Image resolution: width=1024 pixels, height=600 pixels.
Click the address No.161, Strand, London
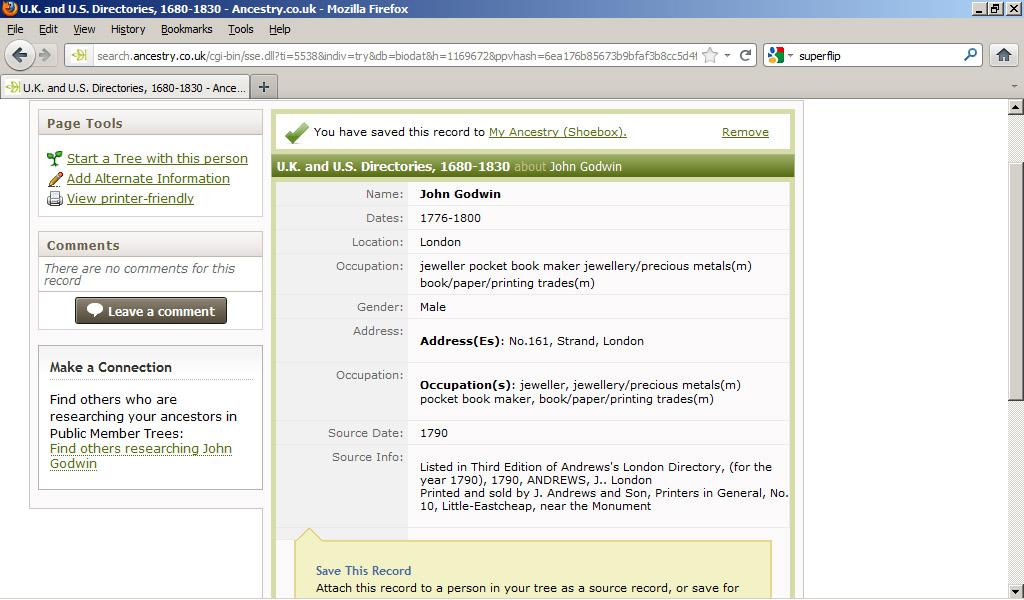coord(576,341)
